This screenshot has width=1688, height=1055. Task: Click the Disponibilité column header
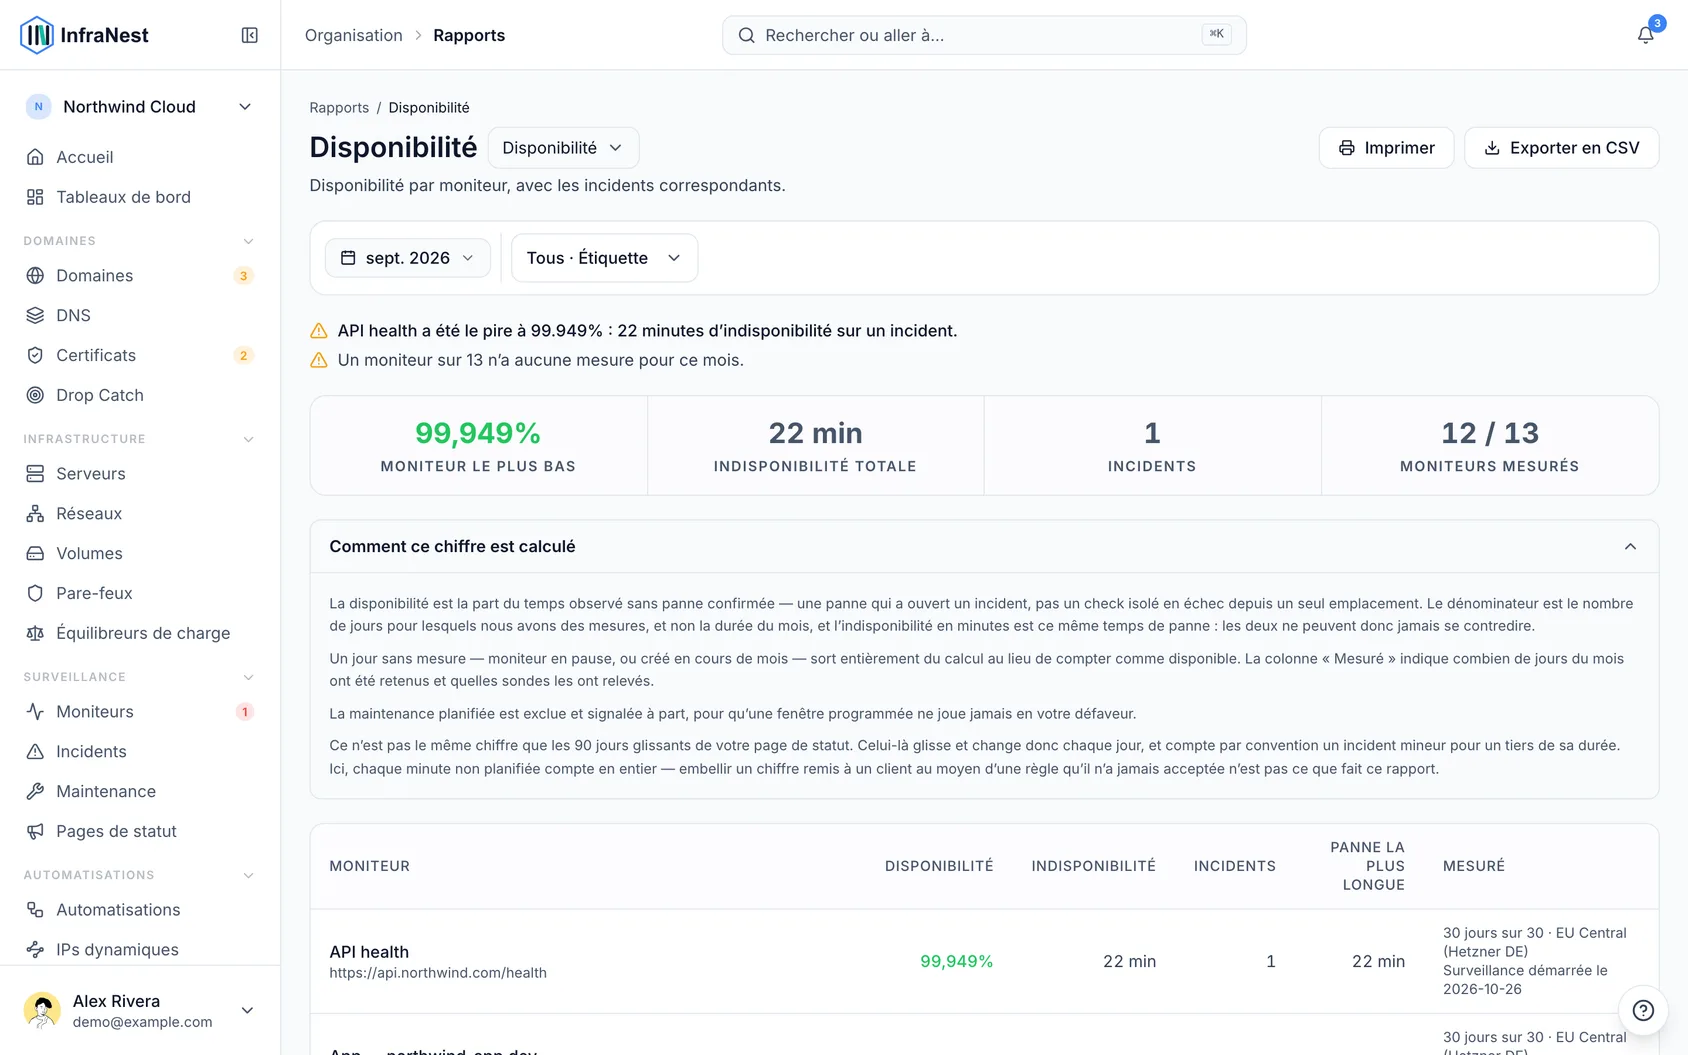[x=939, y=866]
